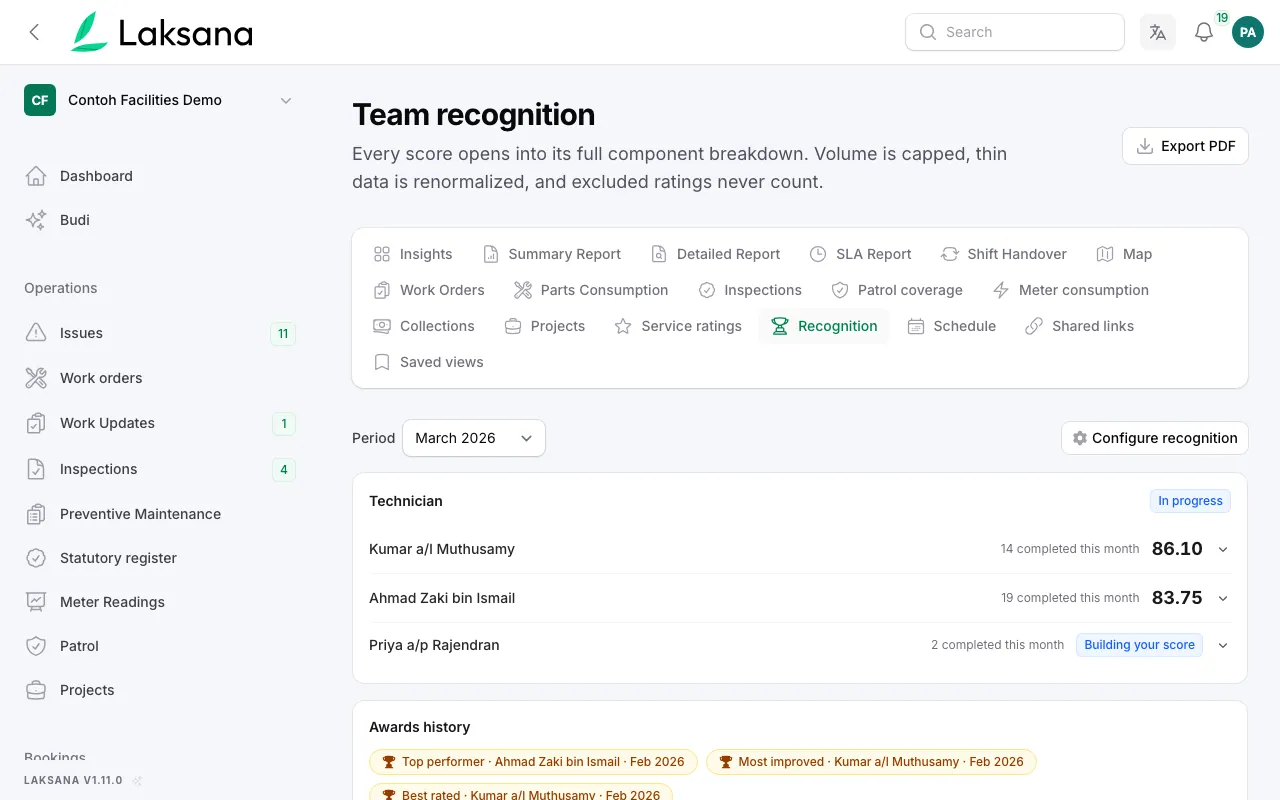Click the Work orders tools icon
1280x800 pixels.
pyautogui.click(x=36, y=378)
